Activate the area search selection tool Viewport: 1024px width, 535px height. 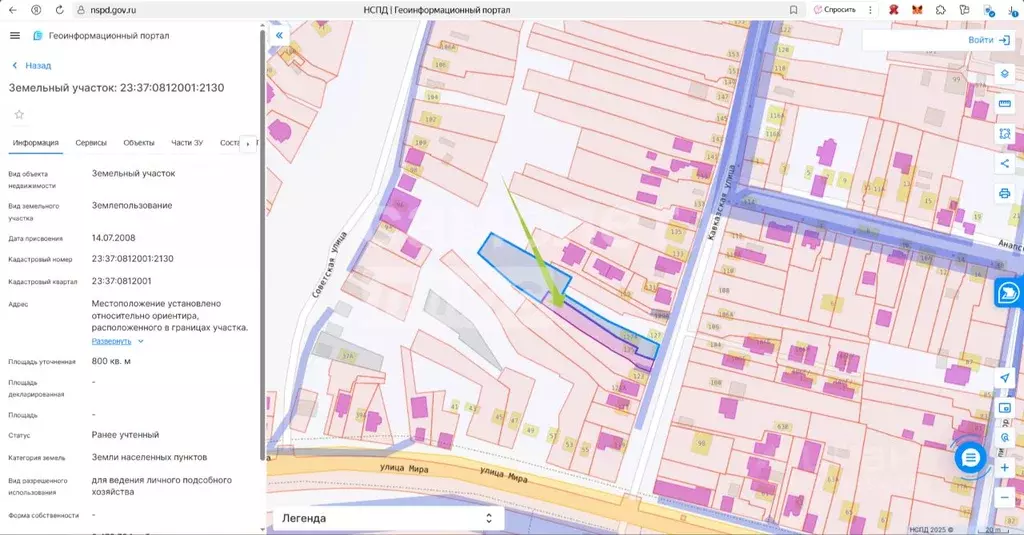tap(1004, 134)
